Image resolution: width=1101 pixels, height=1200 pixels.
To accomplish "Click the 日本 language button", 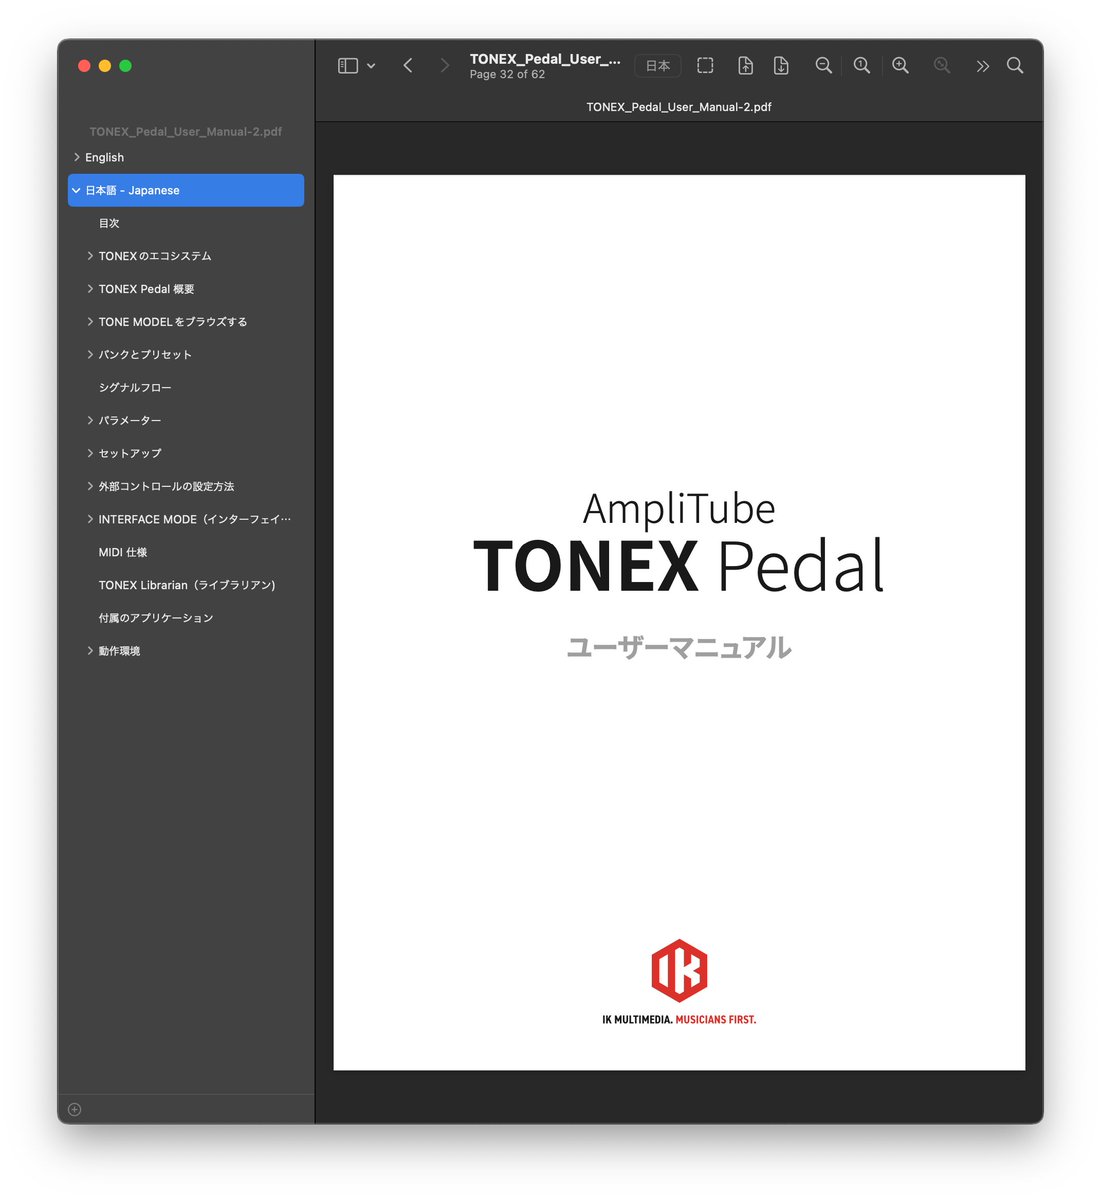I will pyautogui.click(x=657, y=65).
